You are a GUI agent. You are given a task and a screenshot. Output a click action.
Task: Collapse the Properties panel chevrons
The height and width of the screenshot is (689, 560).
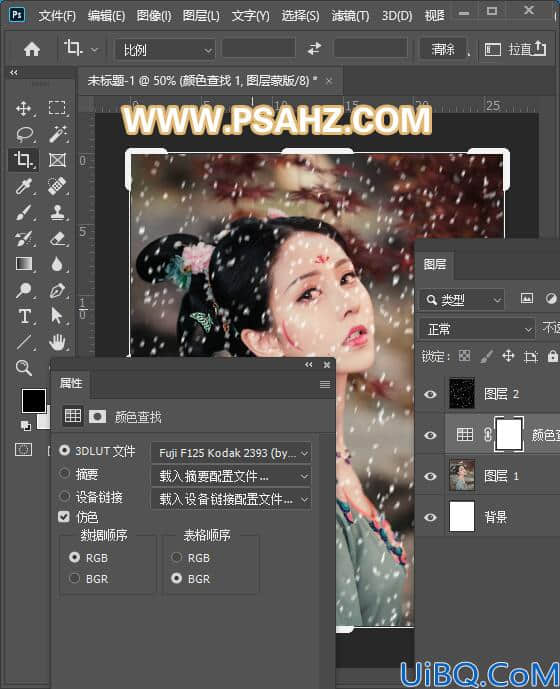point(309,365)
